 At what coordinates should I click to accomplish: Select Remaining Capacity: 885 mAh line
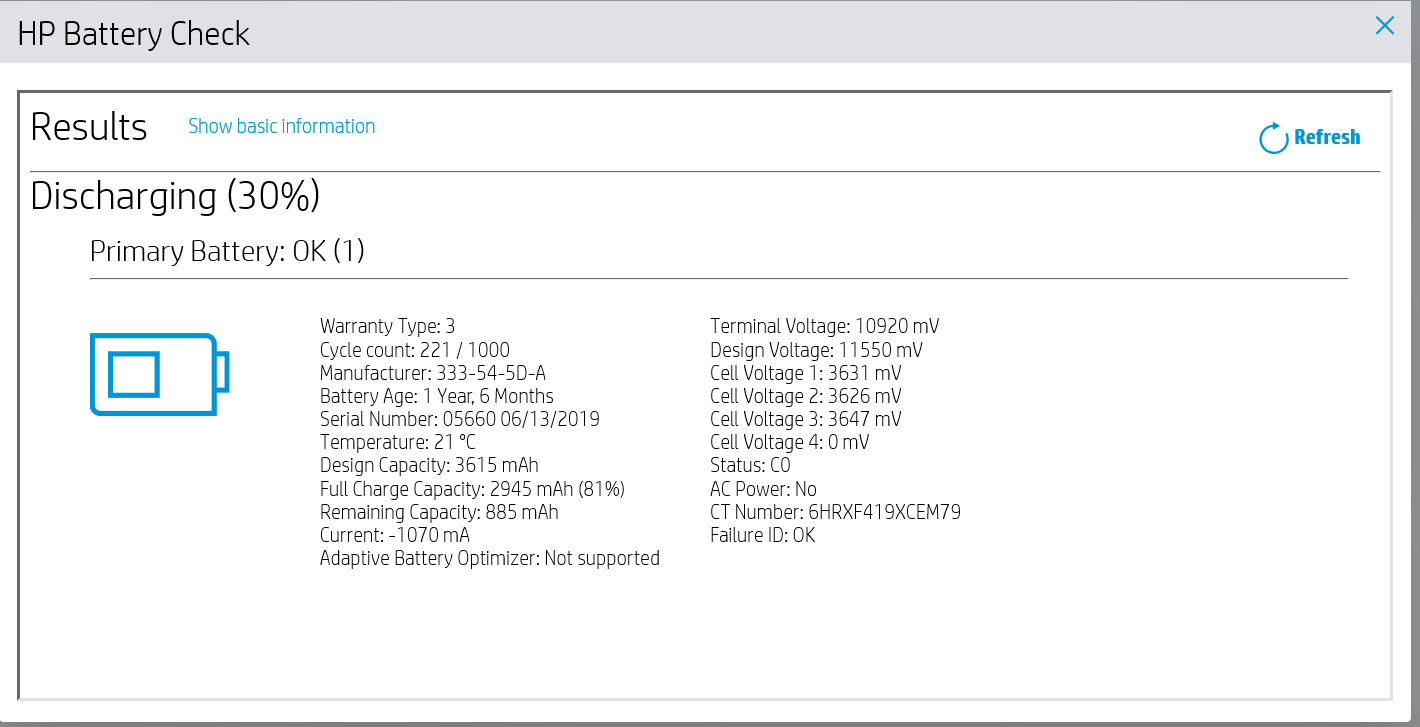click(439, 512)
